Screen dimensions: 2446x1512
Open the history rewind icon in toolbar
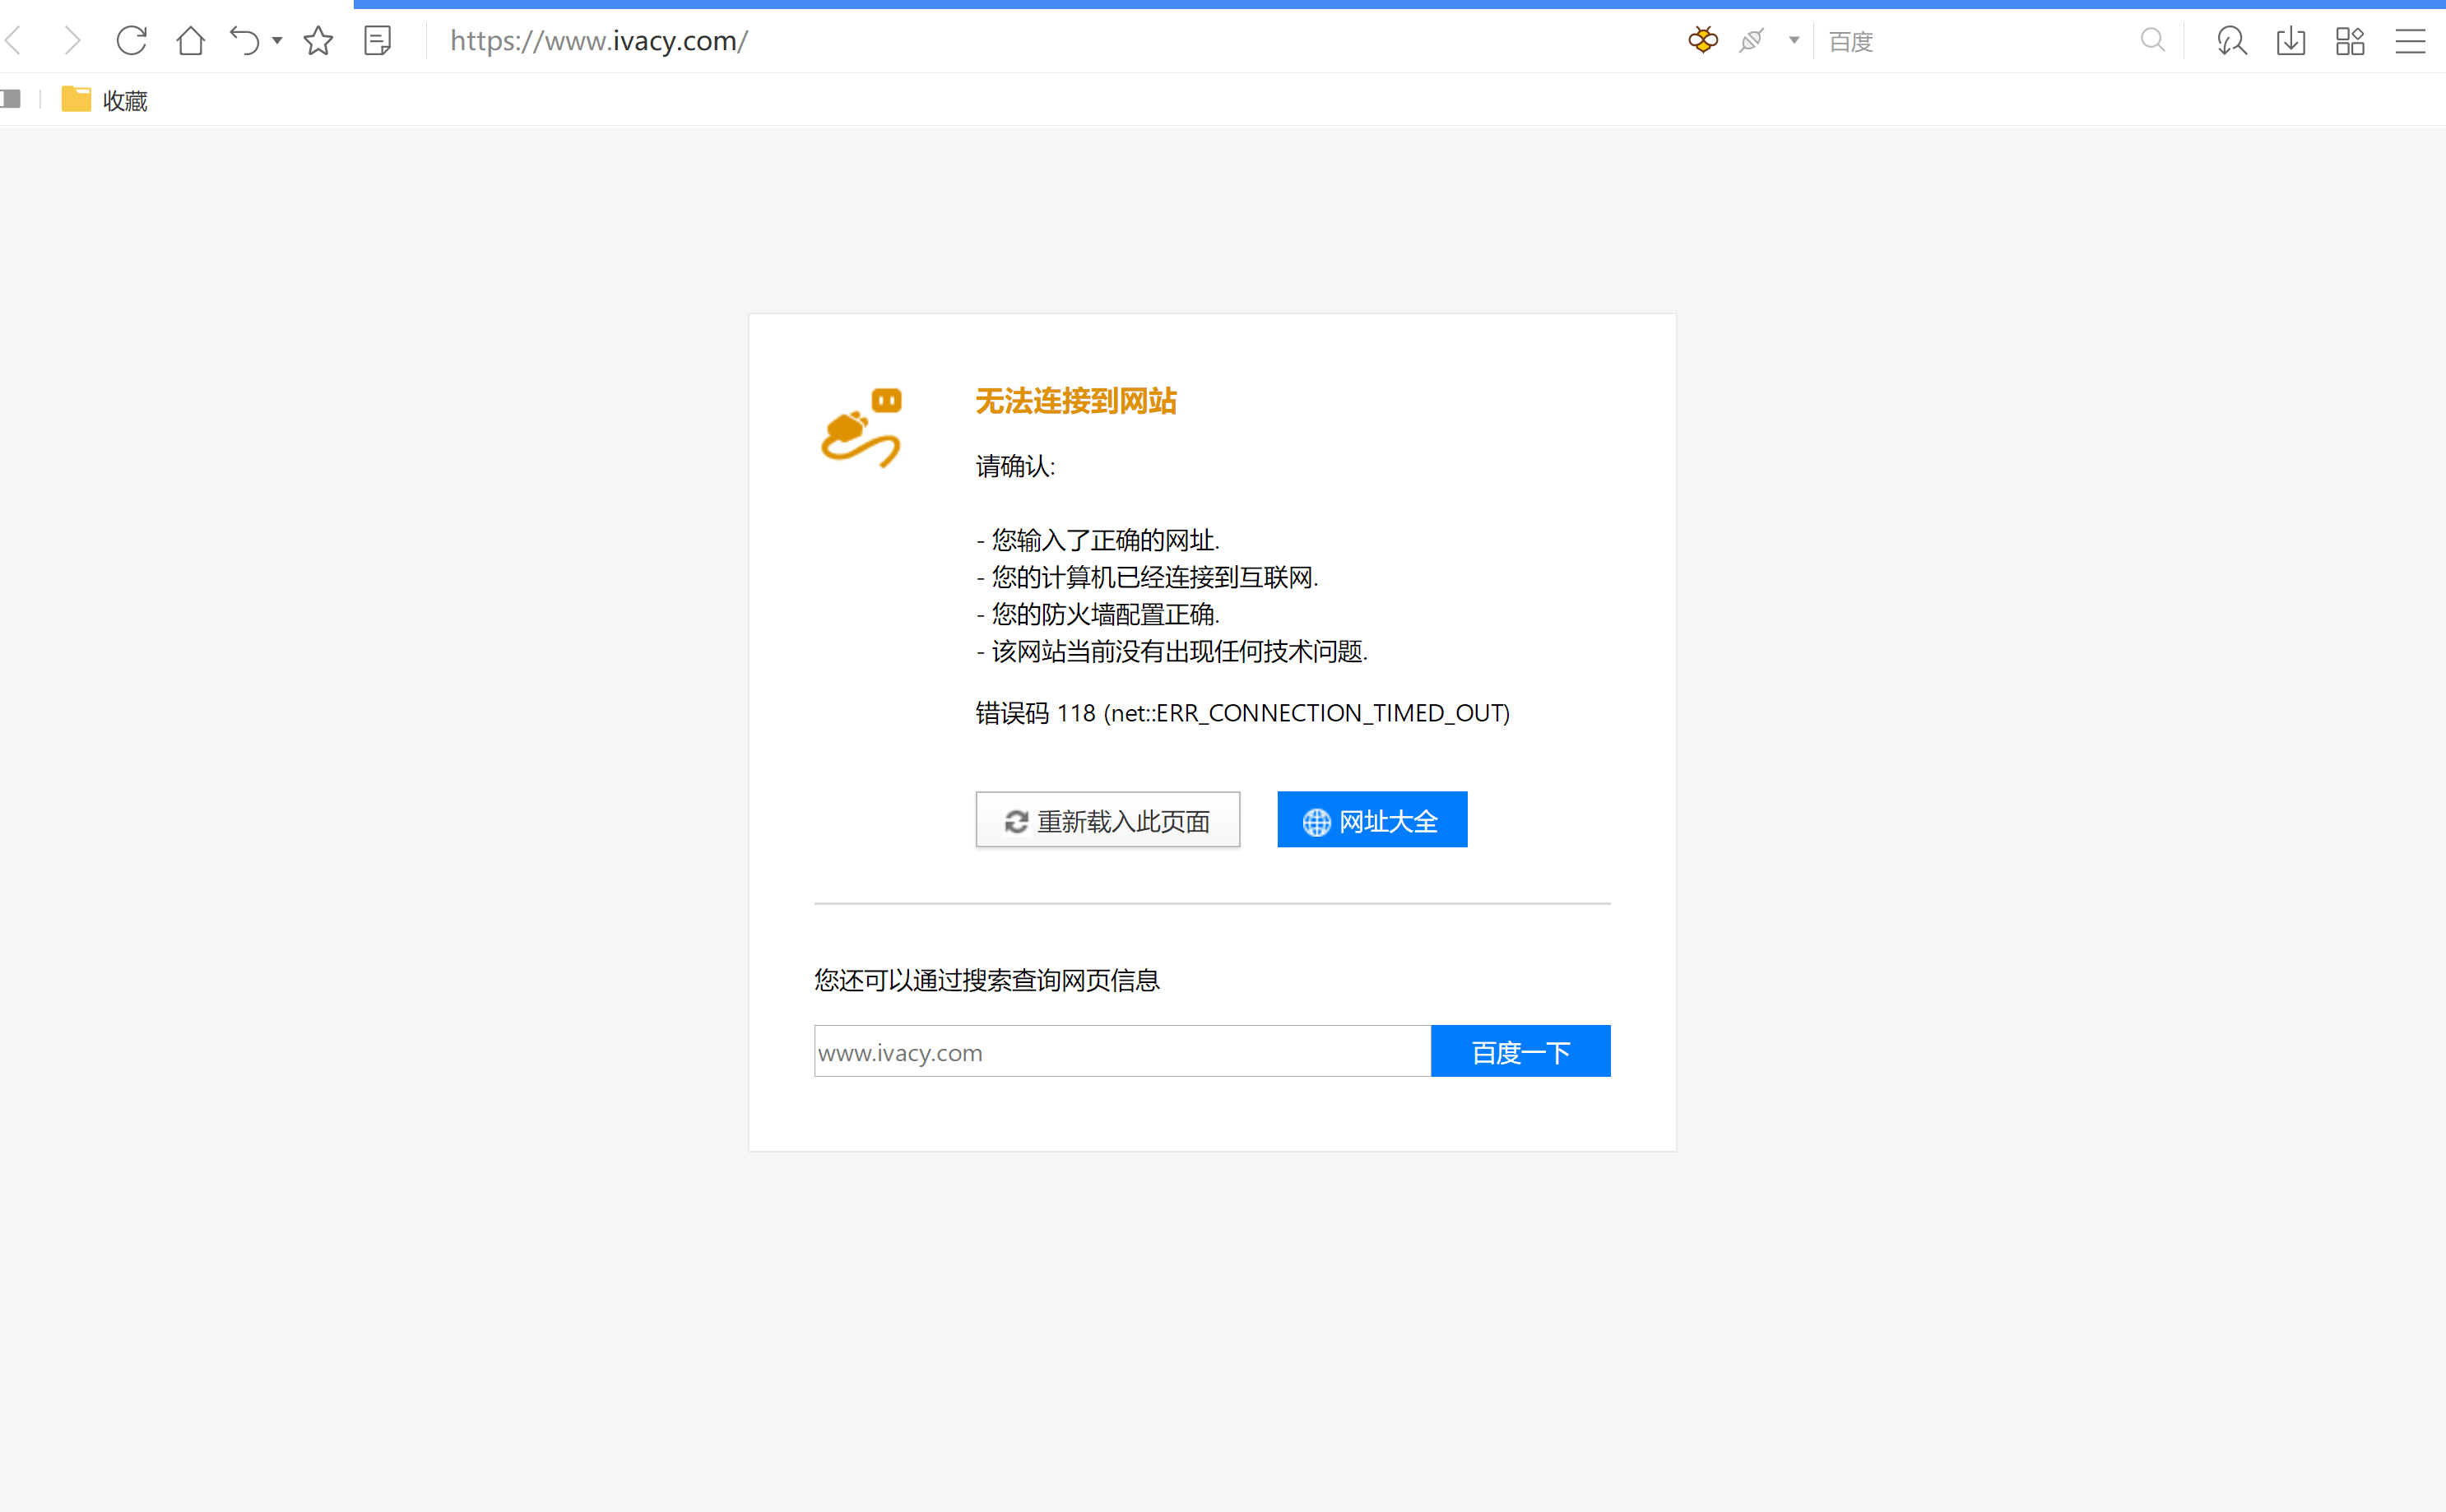coord(2231,41)
